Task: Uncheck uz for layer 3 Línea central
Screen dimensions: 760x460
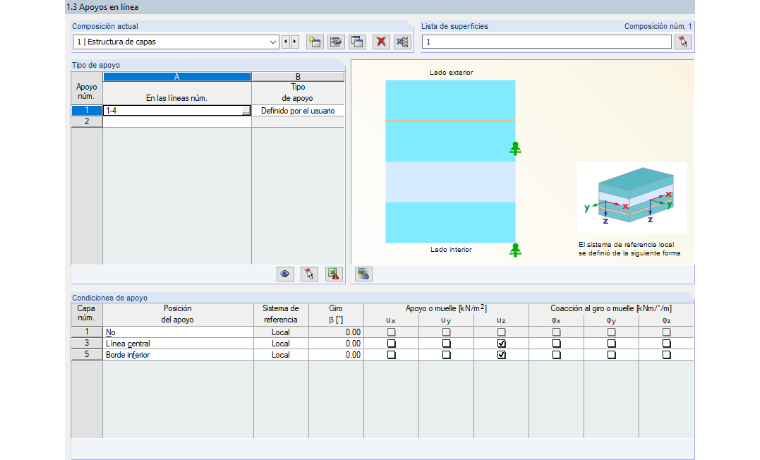Action: (501, 344)
